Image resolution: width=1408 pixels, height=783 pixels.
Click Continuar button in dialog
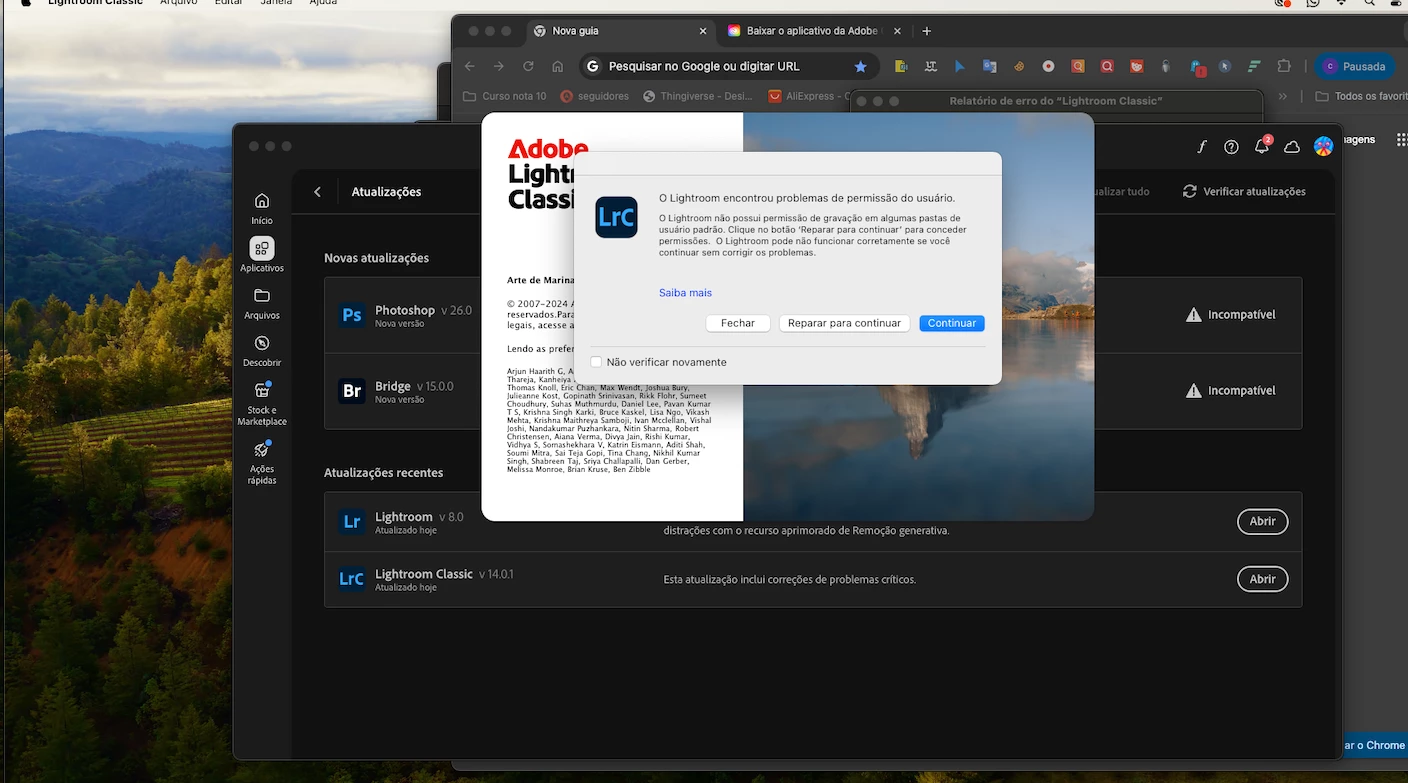(951, 323)
